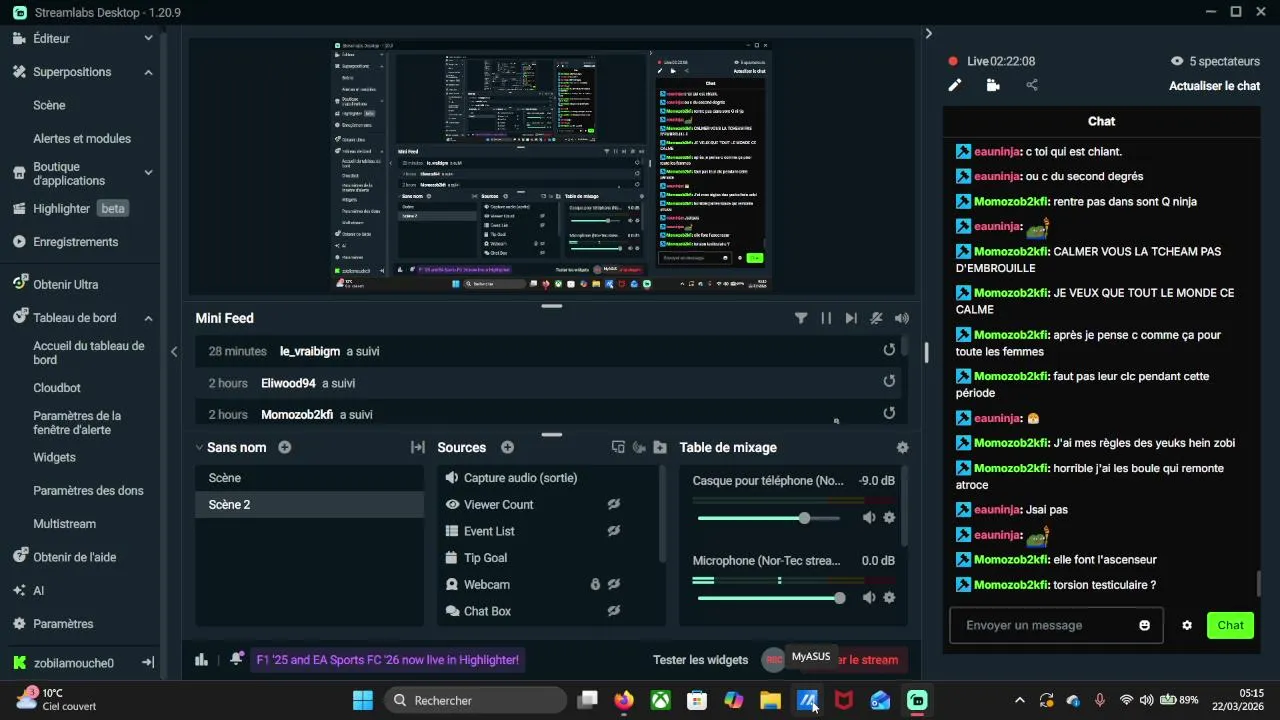1280x720 pixels.
Task: Replay Eliwood94 follow alert
Action: tap(889, 382)
